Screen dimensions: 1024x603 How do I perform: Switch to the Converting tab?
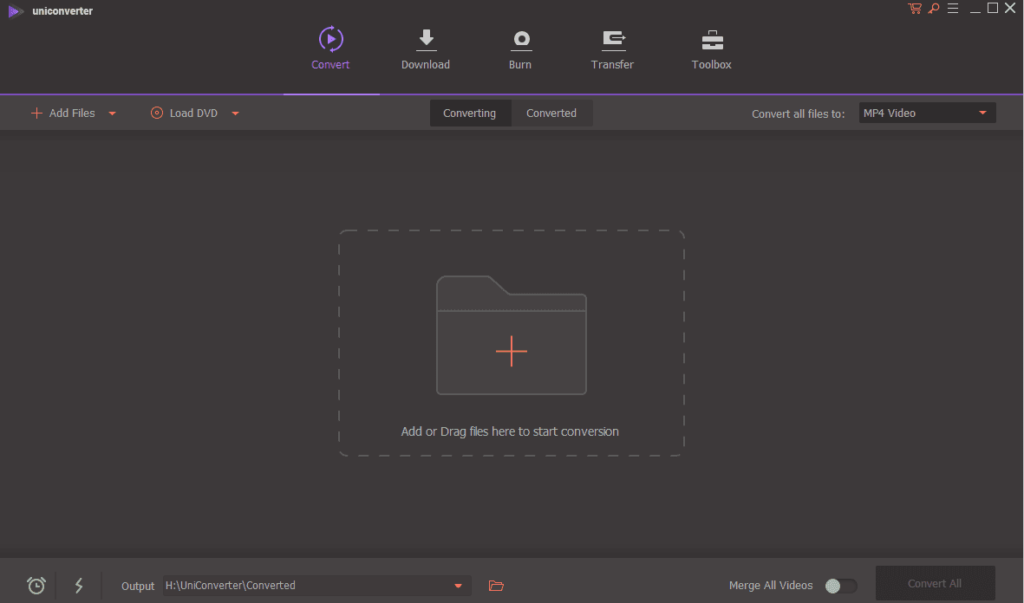coord(470,113)
